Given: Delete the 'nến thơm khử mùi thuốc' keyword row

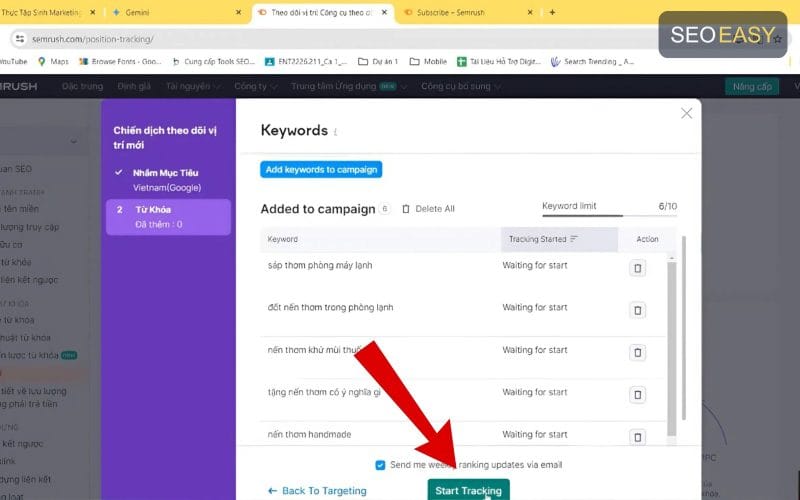Looking at the screenshot, I should click(637, 353).
